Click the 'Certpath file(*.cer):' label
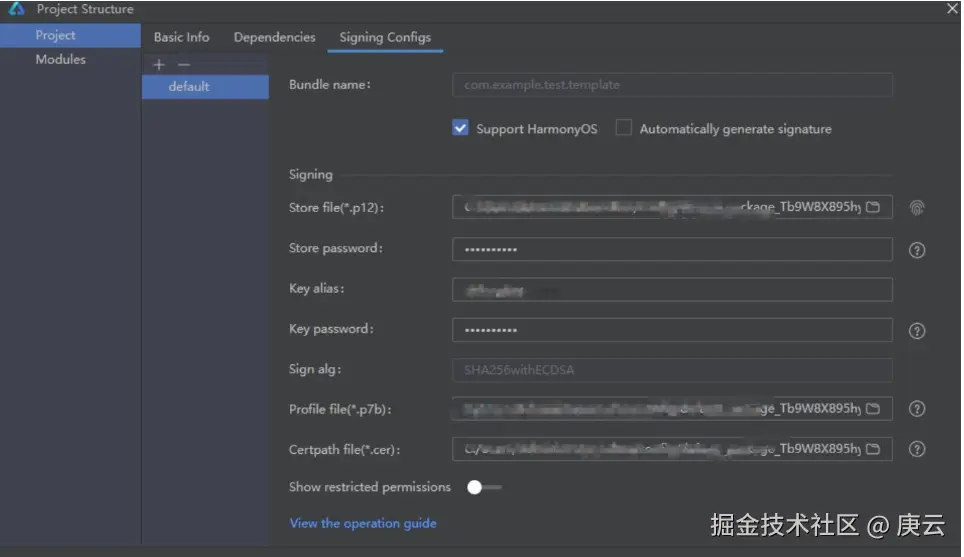 (x=344, y=450)
